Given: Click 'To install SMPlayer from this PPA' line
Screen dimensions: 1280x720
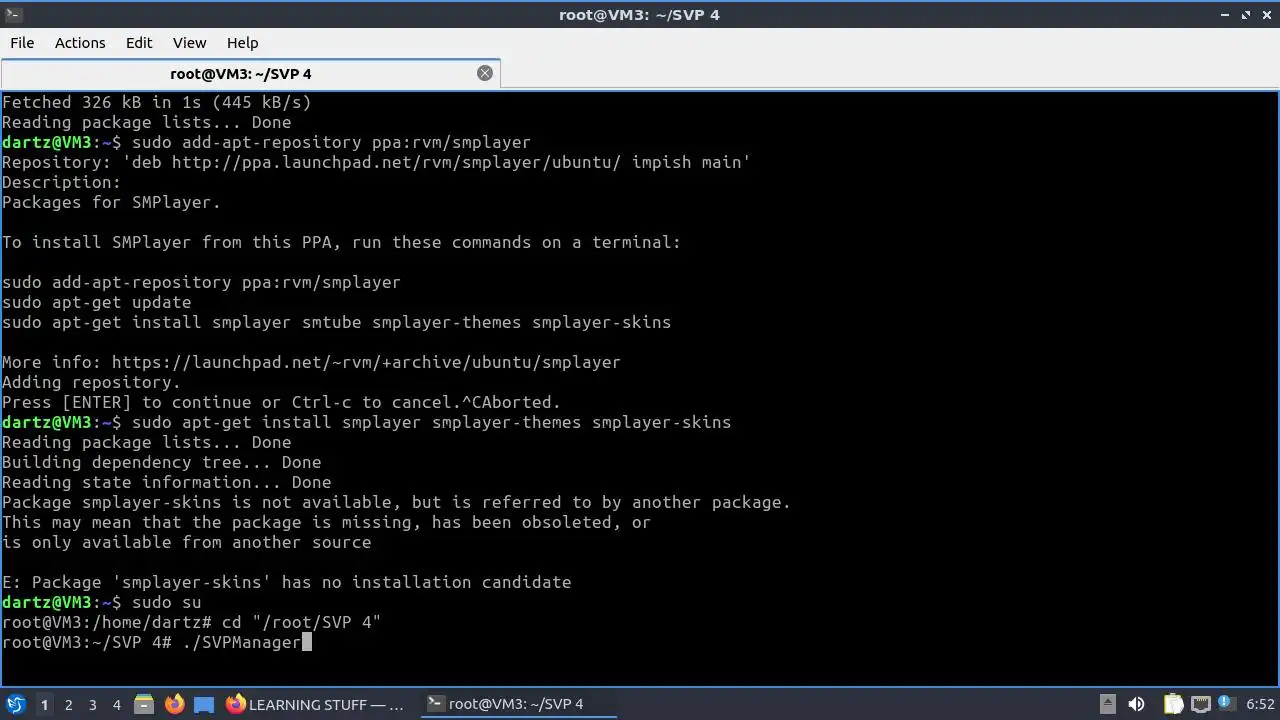Looking at the screenshot, I should [341, 243].
